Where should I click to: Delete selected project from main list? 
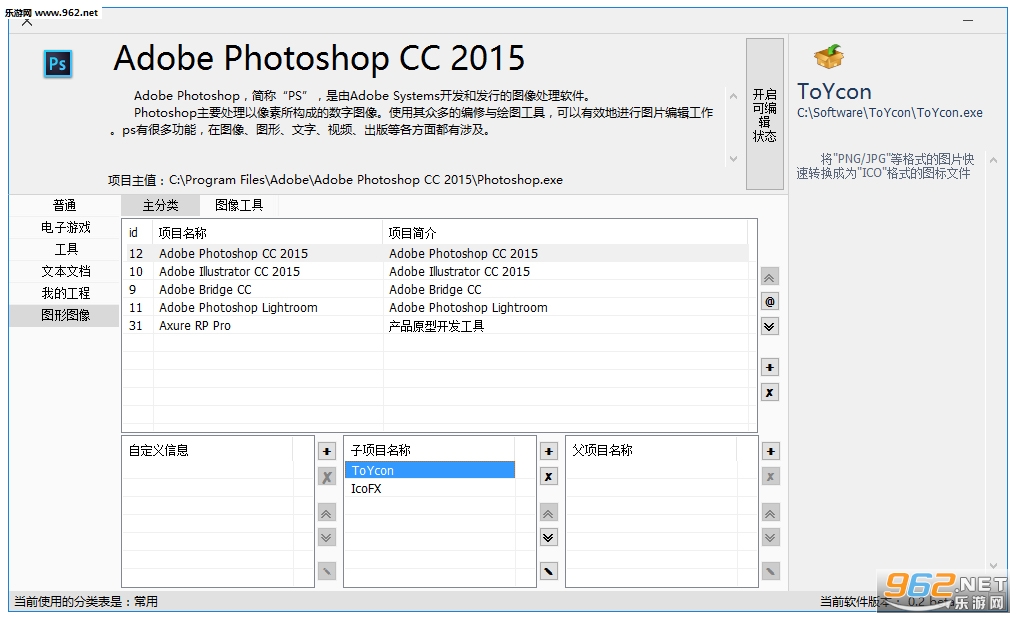(769, 392)
